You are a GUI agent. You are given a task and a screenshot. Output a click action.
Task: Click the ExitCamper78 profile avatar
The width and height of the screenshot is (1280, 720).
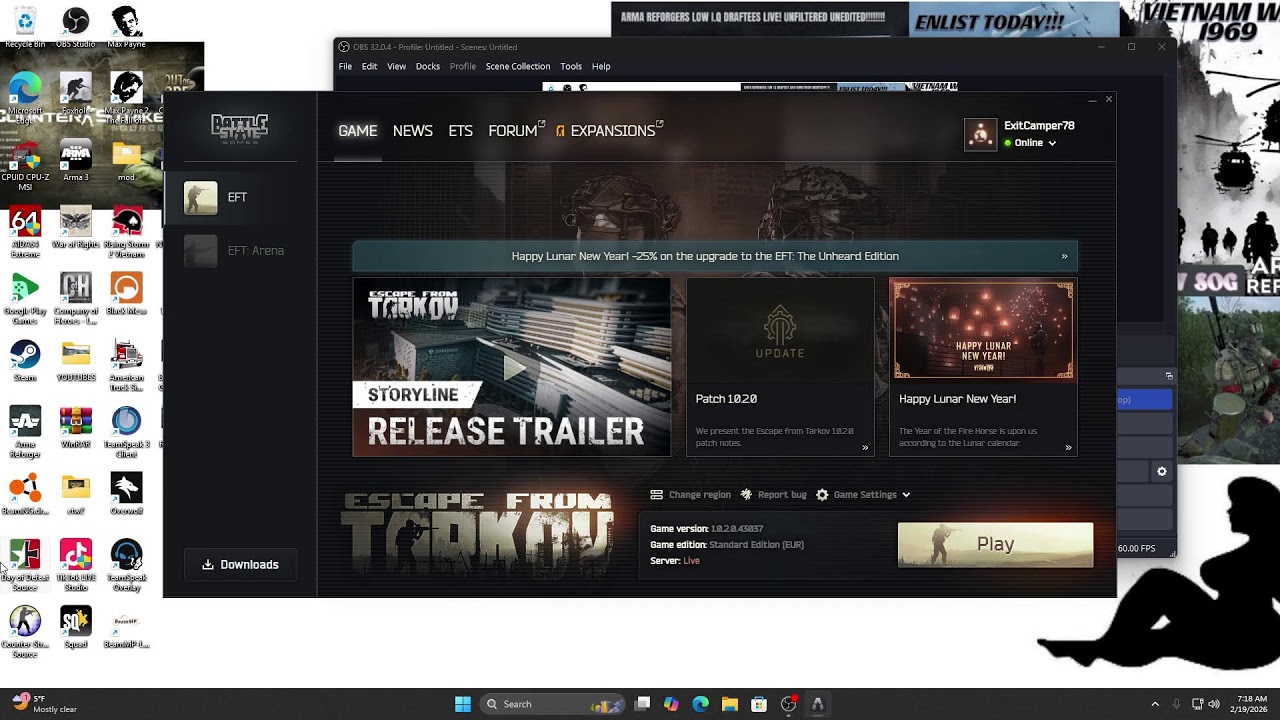pyautogui.click(x=980, y=134)
